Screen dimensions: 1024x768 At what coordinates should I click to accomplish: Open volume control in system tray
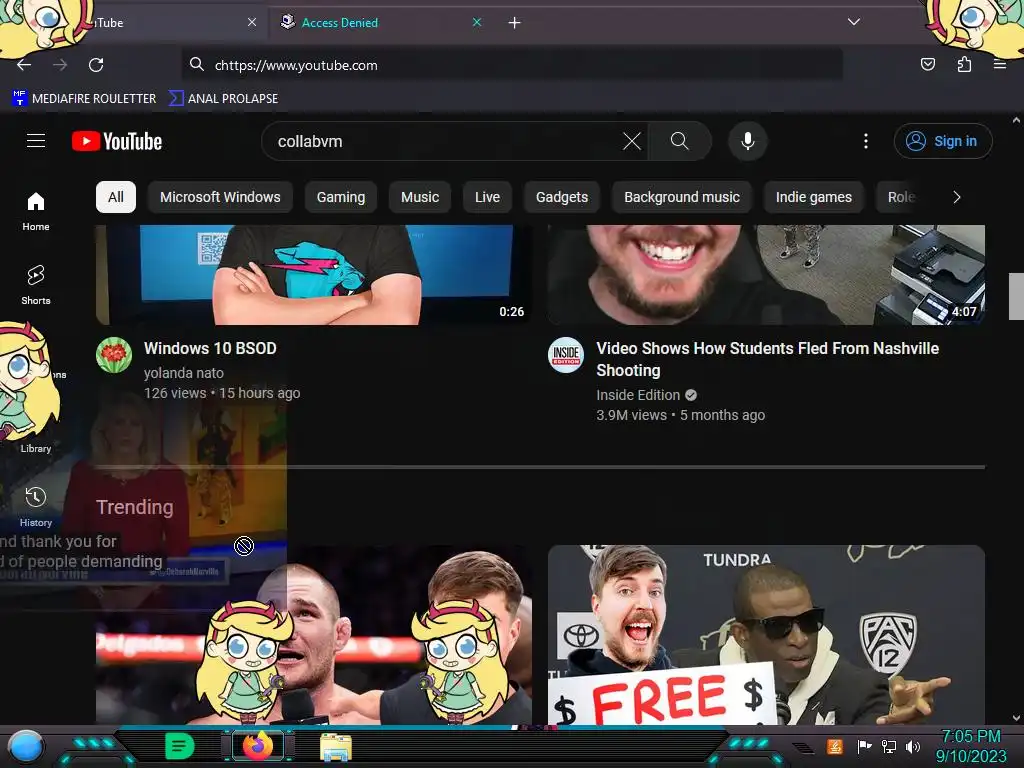[x=913, y=746]
